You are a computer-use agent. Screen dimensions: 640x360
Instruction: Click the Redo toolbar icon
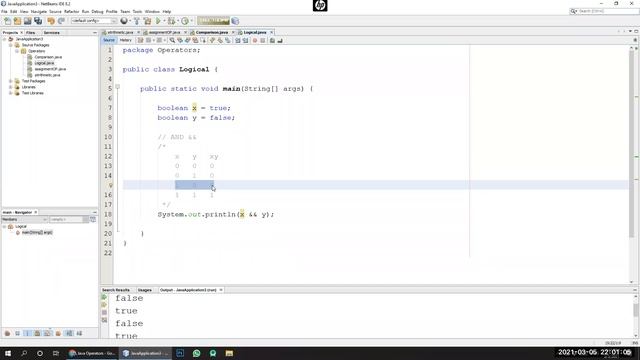tap(61, 21)
